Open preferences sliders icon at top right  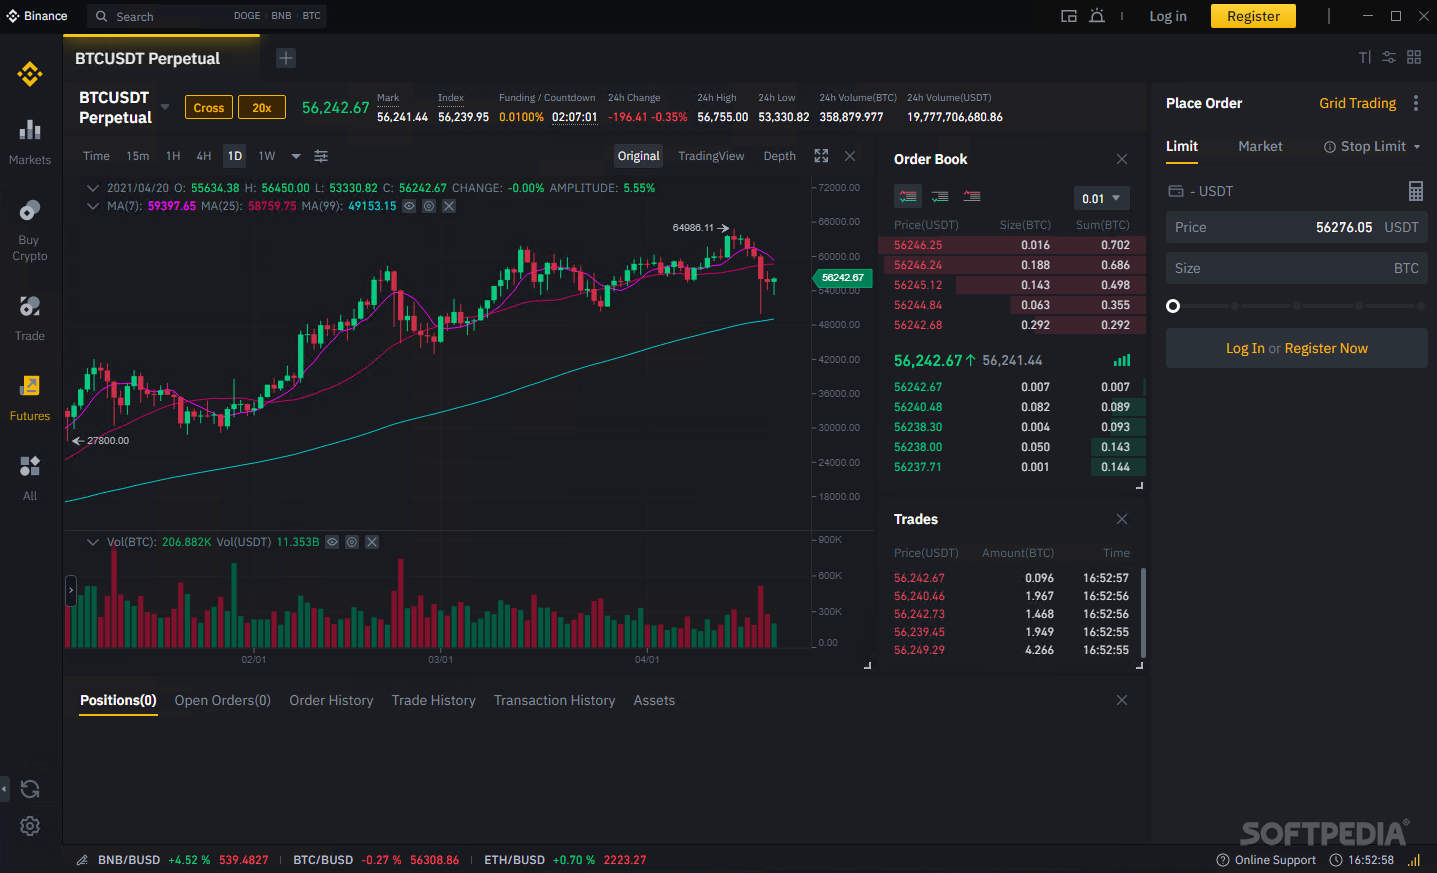point(1389,57)
